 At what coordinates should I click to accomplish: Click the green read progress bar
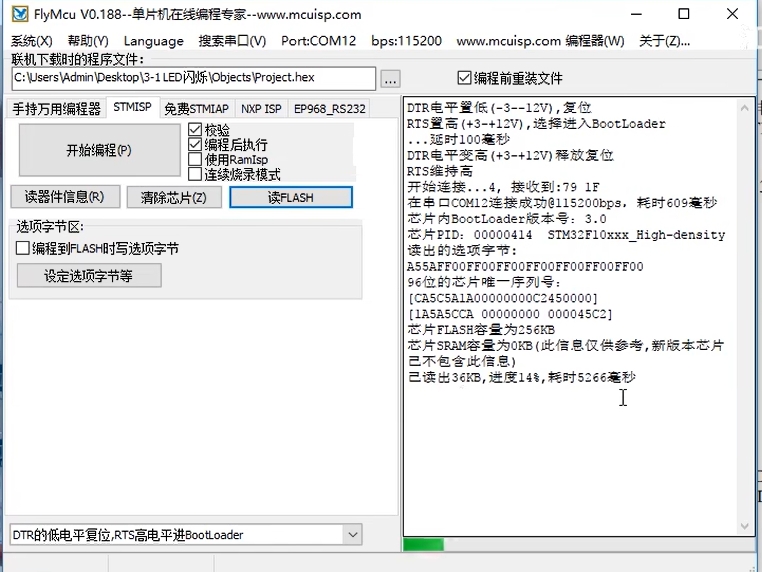click(x=423, y=545)
